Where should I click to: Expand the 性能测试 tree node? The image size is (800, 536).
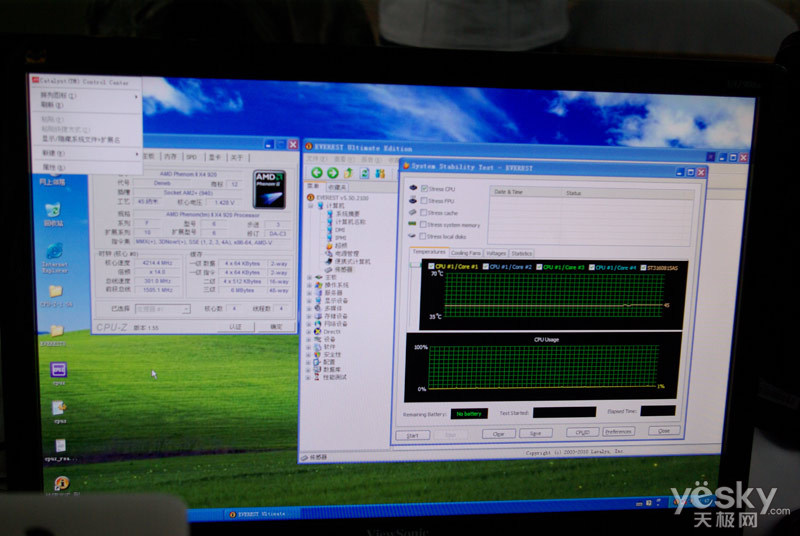click(x=308, y=377)
